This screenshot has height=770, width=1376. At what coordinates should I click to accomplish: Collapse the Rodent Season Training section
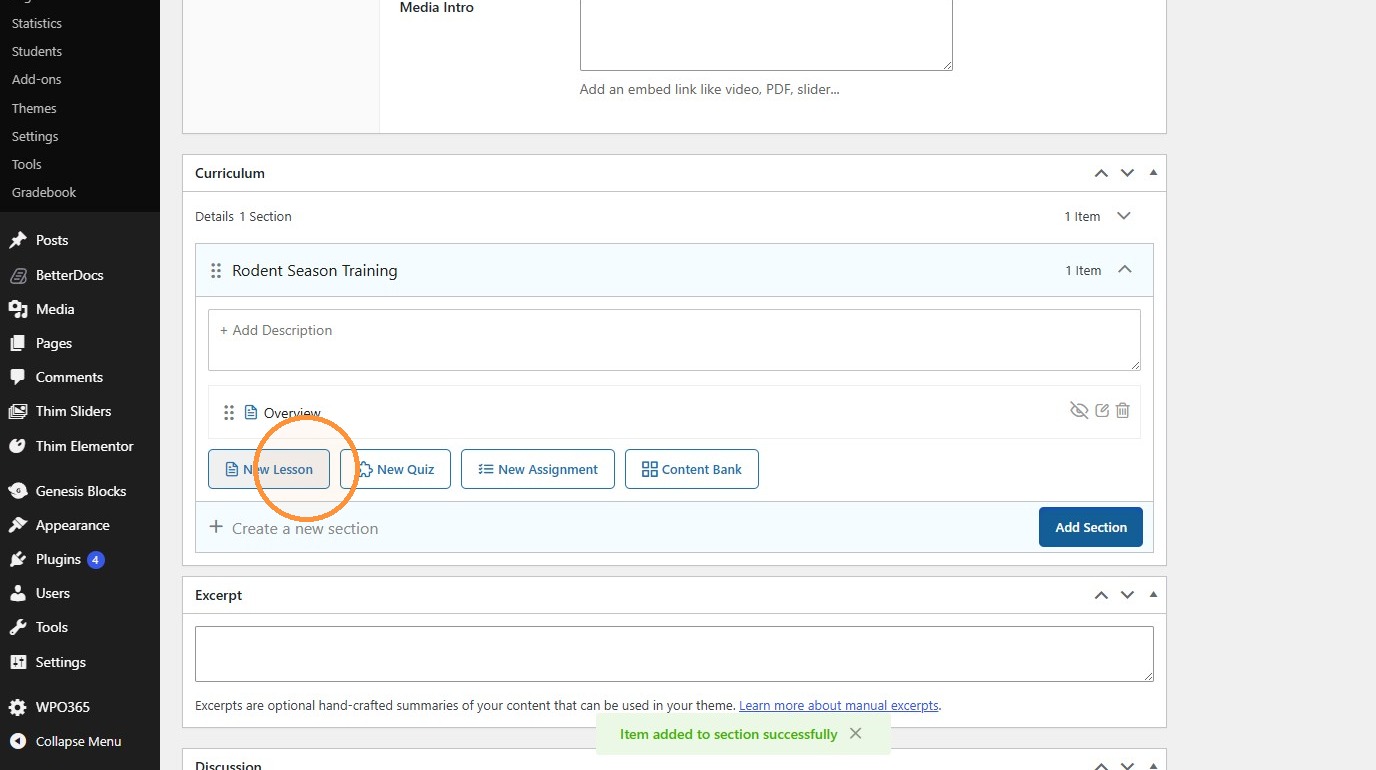[1125, 270]
